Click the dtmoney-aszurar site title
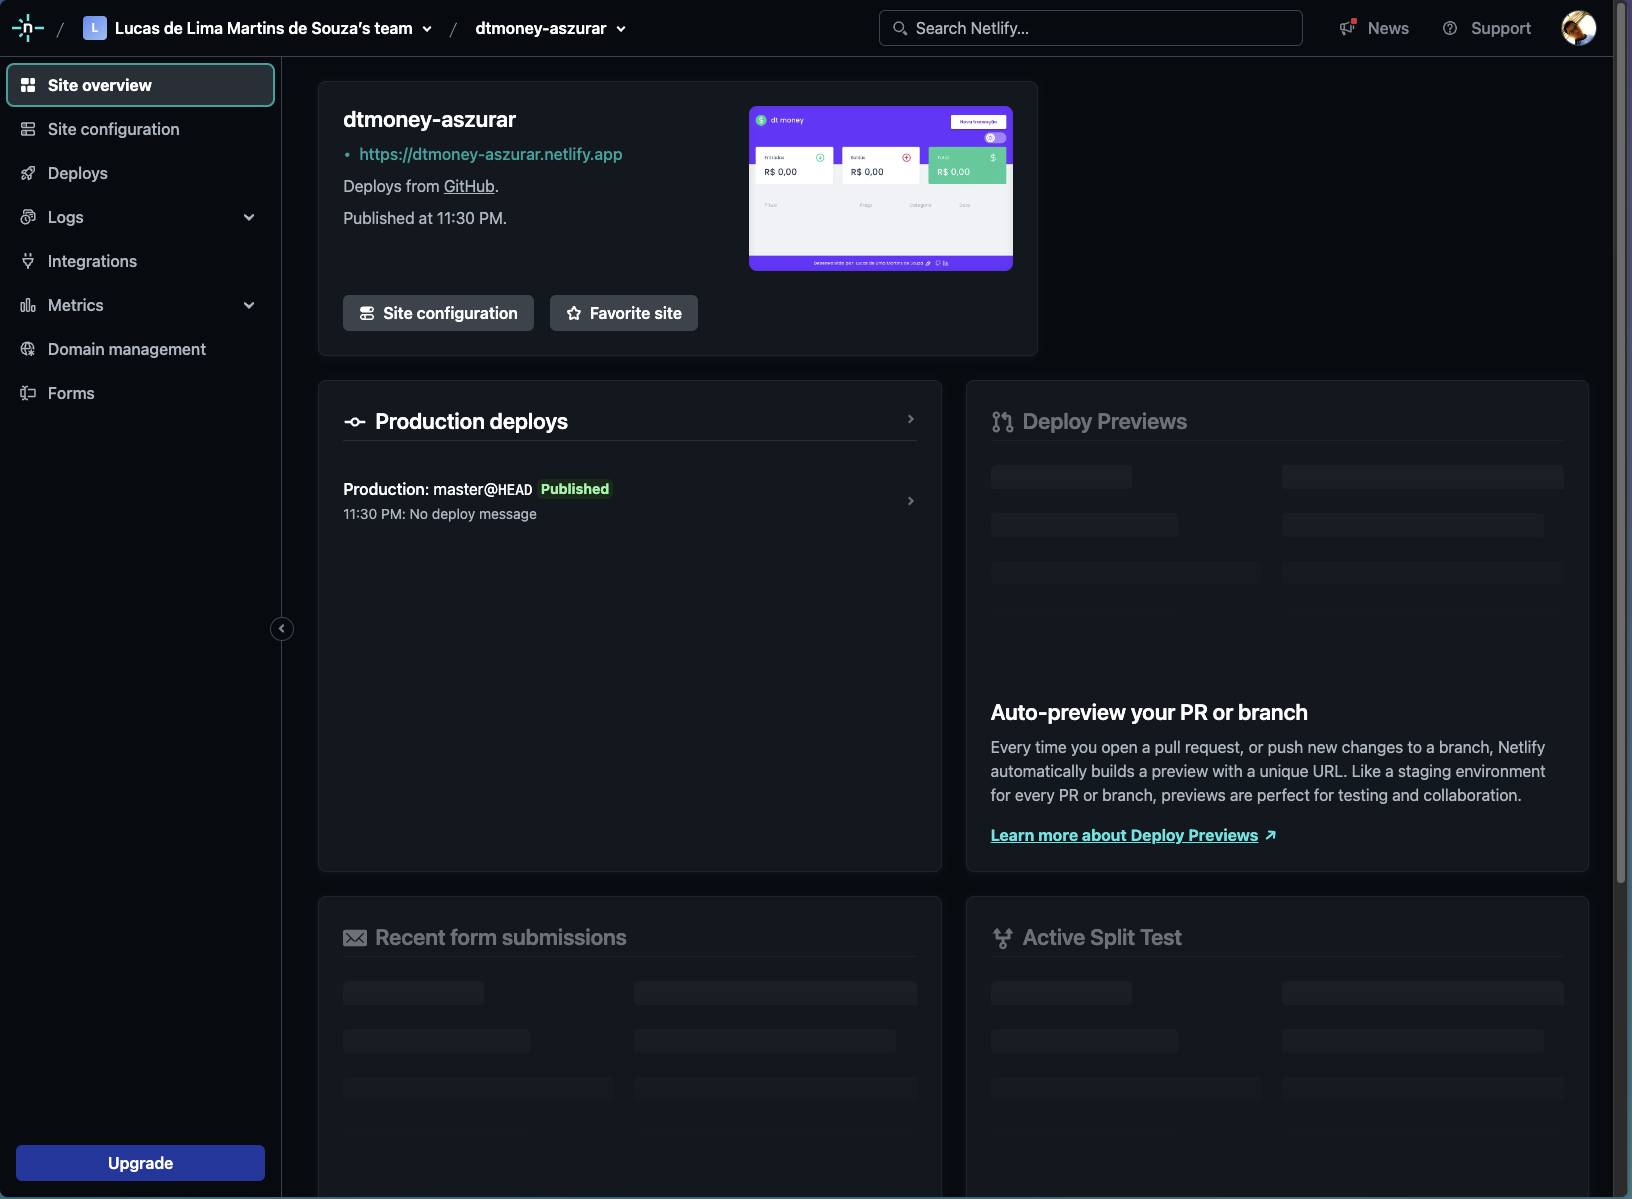 [430, 120]
